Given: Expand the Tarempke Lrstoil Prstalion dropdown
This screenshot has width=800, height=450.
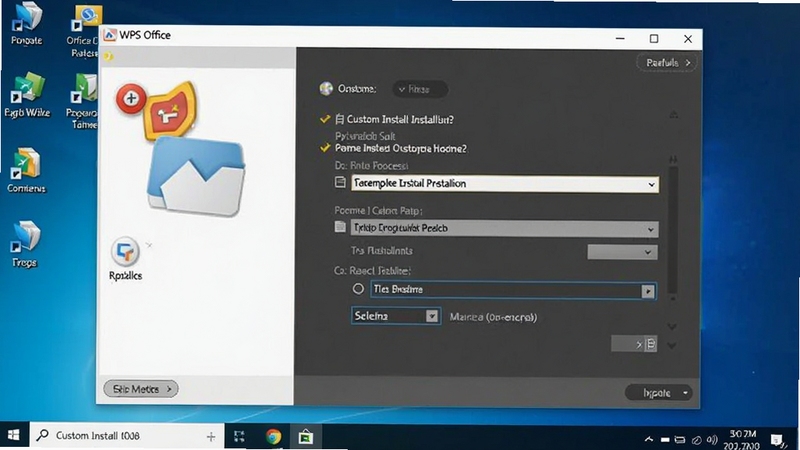Looking at the screenshot, I should pos(505,184).
